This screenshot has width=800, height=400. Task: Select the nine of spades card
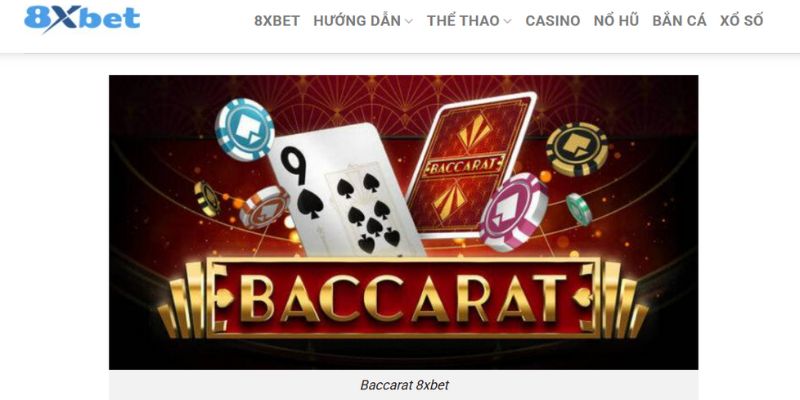(x=347, y=190)
